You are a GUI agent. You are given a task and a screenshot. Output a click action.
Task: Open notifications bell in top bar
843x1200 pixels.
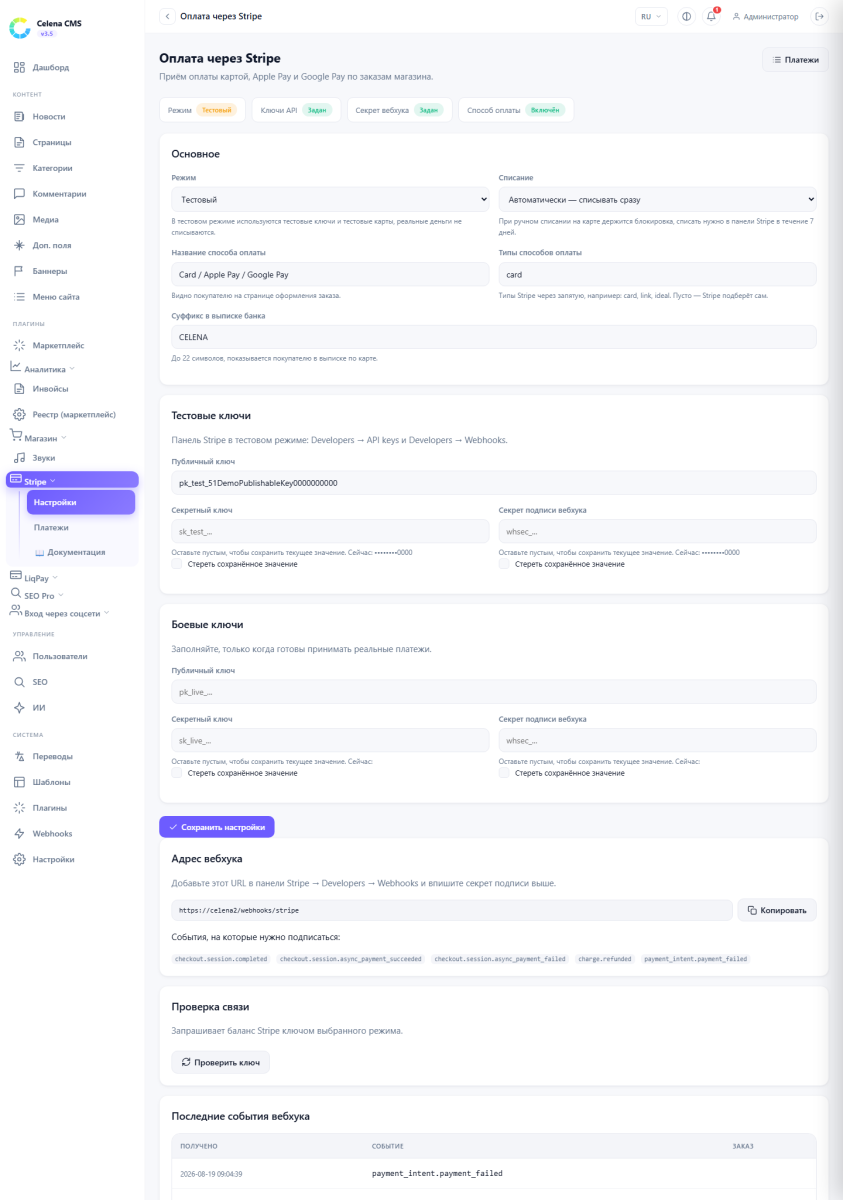(712, 16)
